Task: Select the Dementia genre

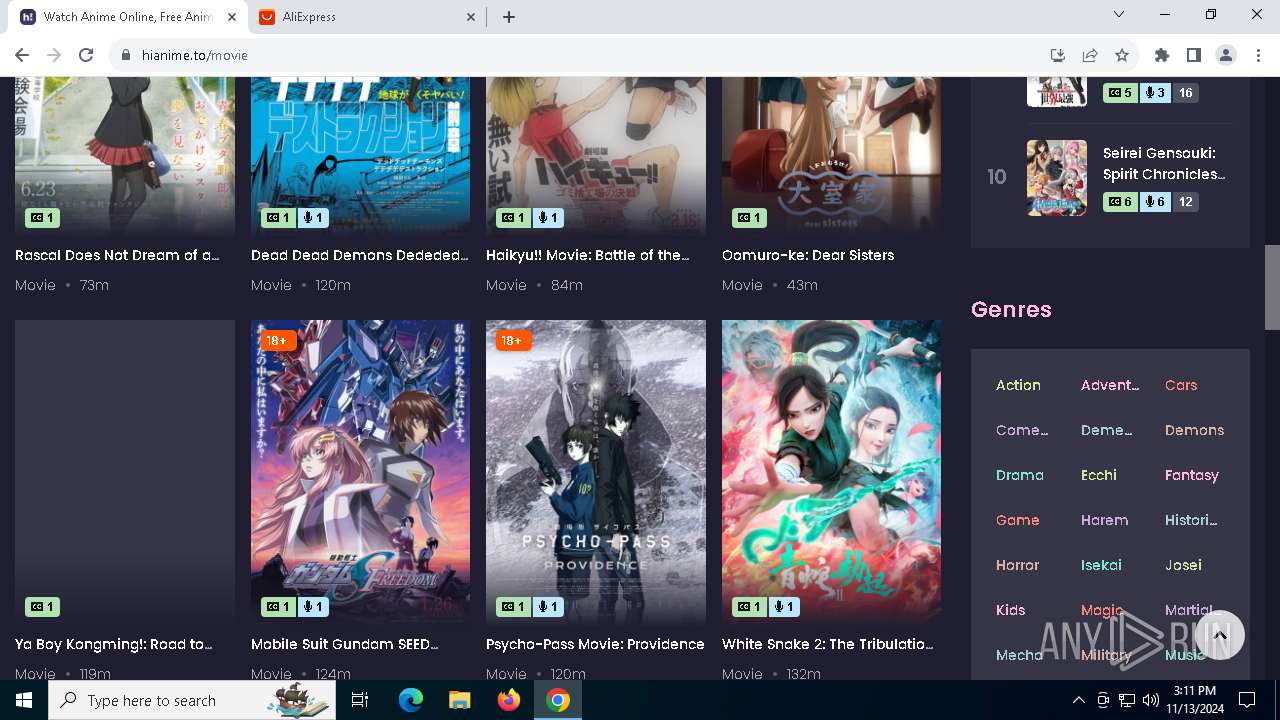Action: (x=1106, y=430)
